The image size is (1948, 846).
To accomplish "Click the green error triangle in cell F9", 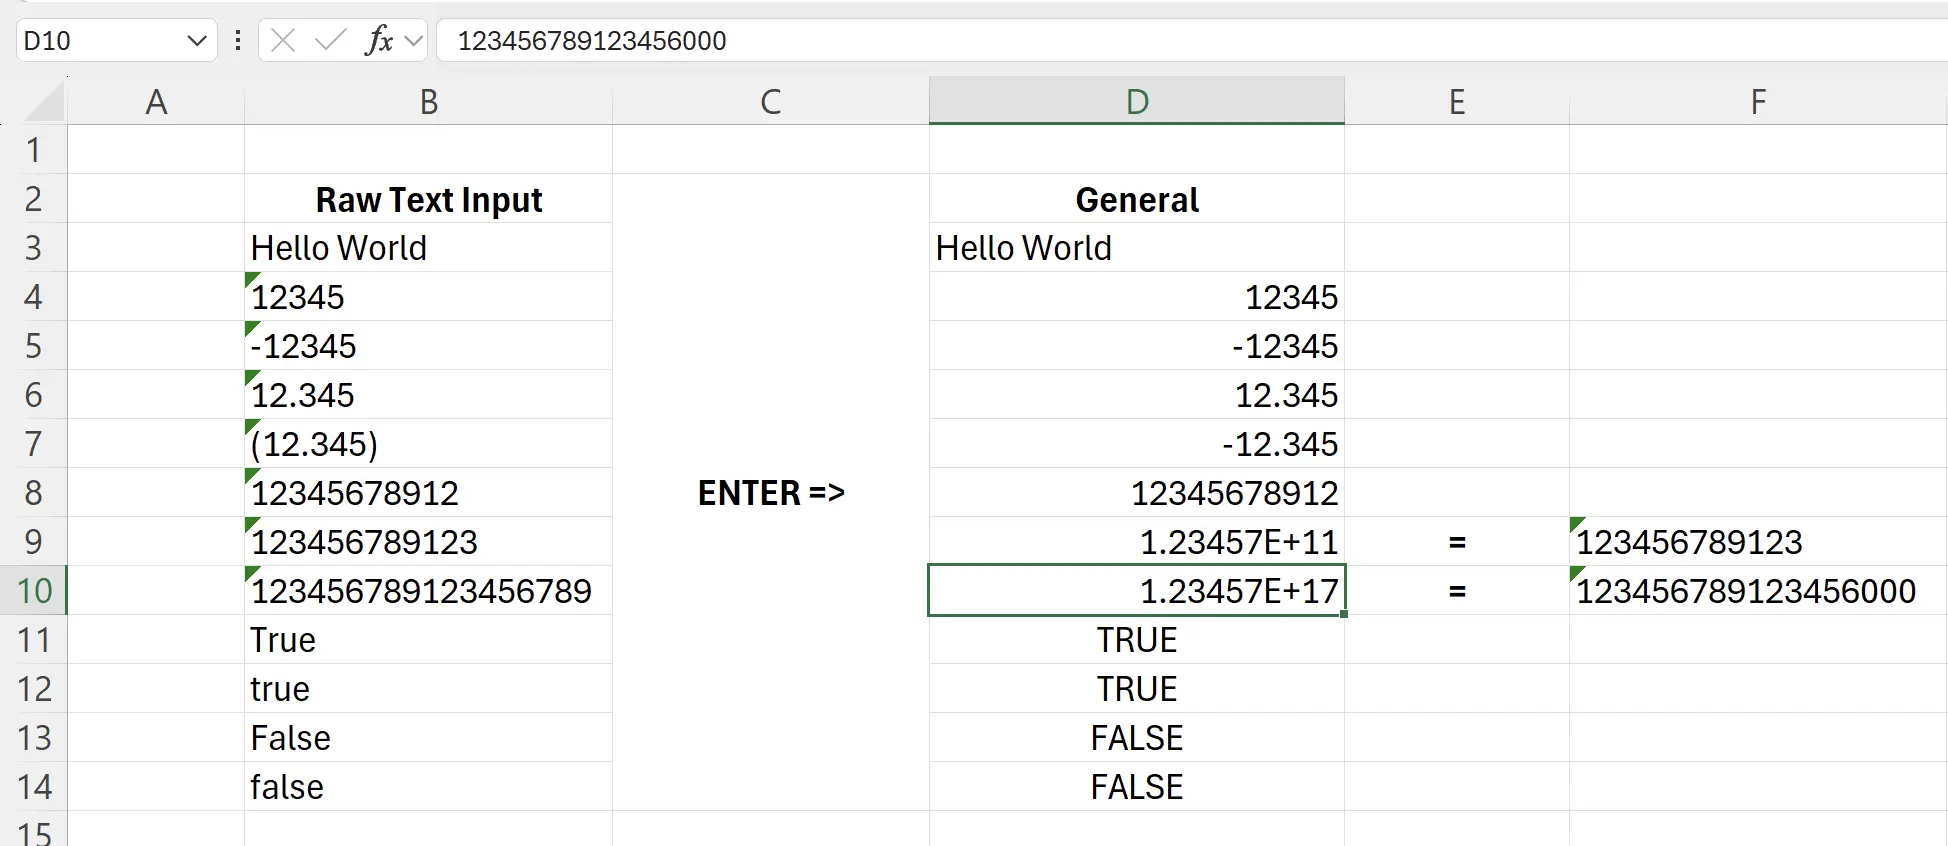I will pos(1576,524).
